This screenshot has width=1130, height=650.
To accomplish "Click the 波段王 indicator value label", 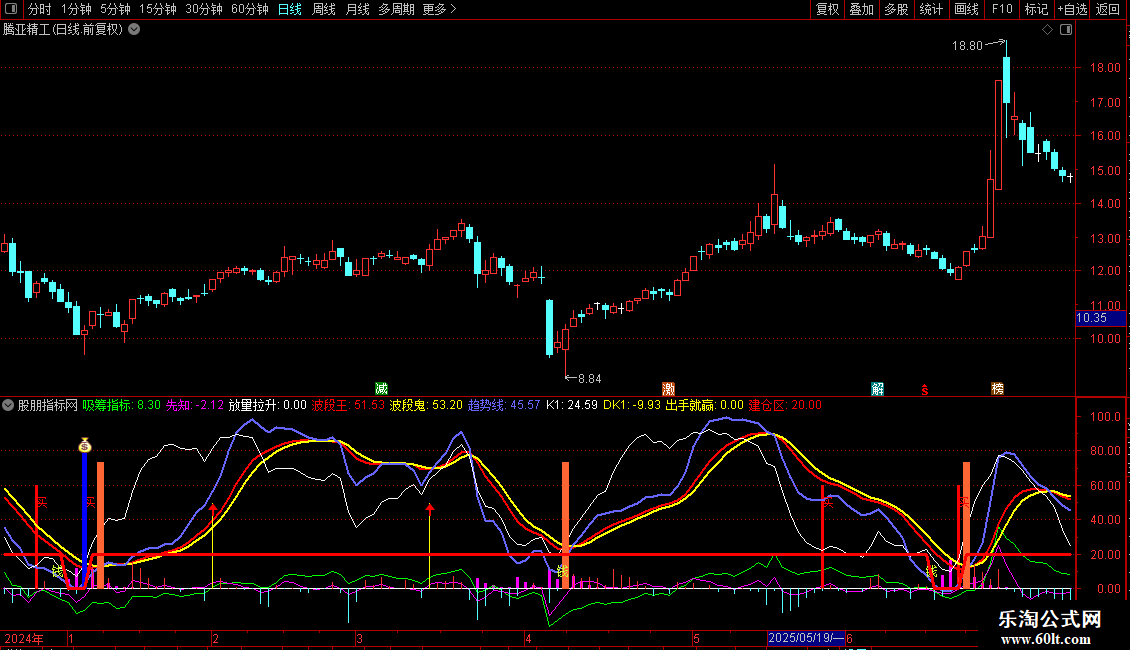I will click(348, 405).
